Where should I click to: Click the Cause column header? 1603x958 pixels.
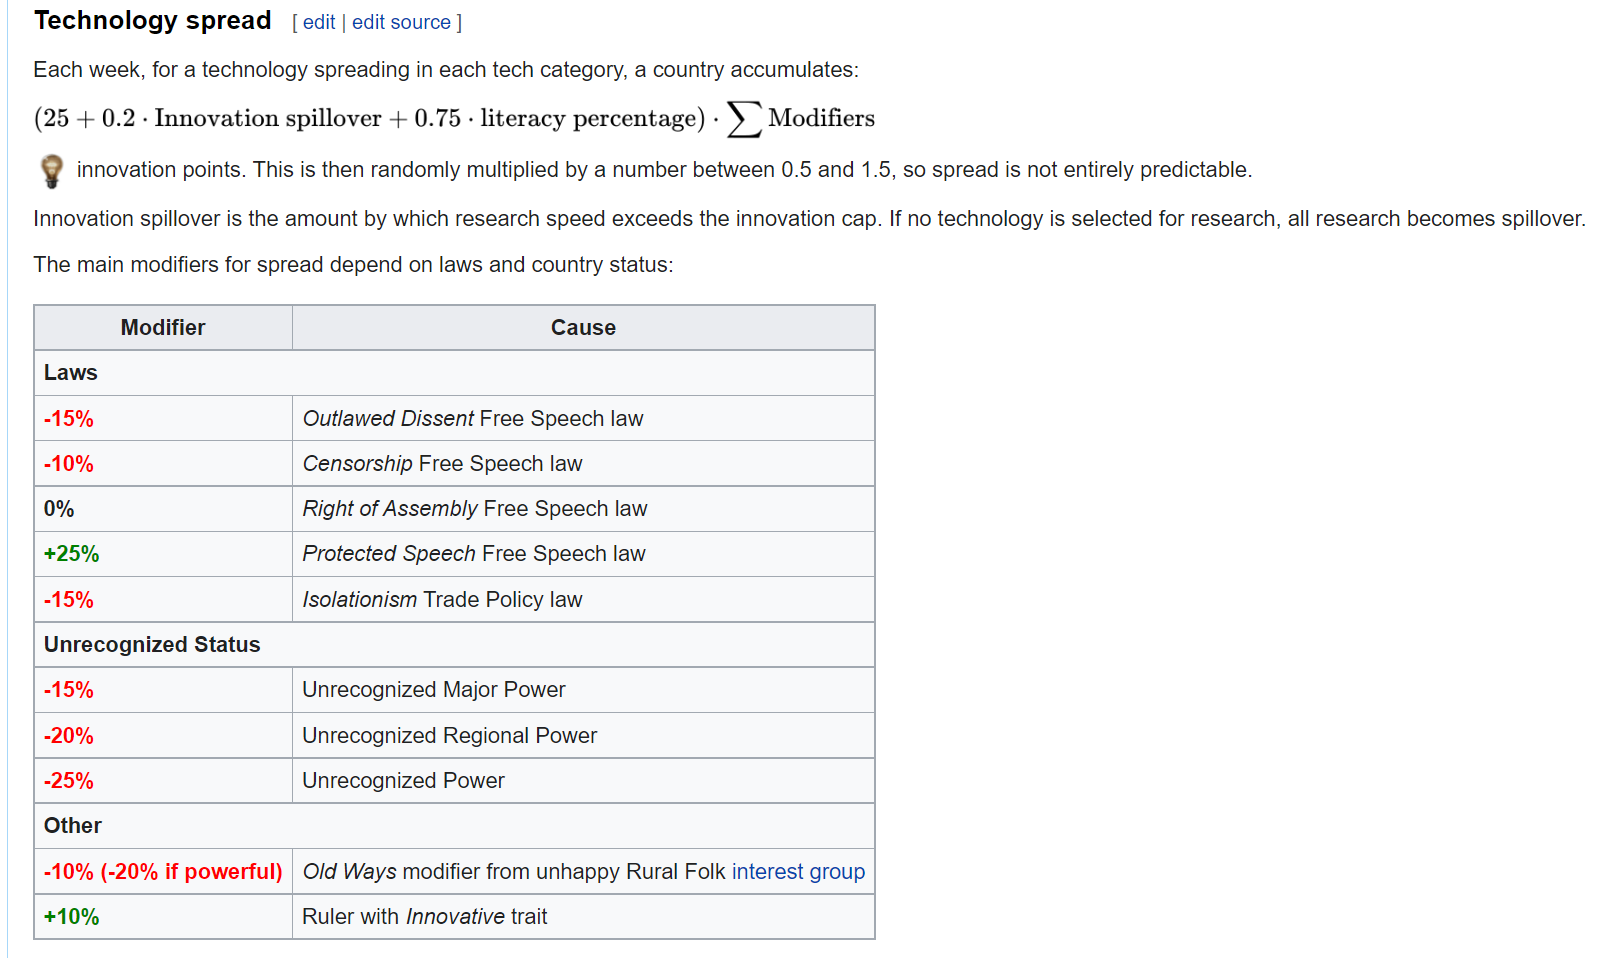click(583, 328)
